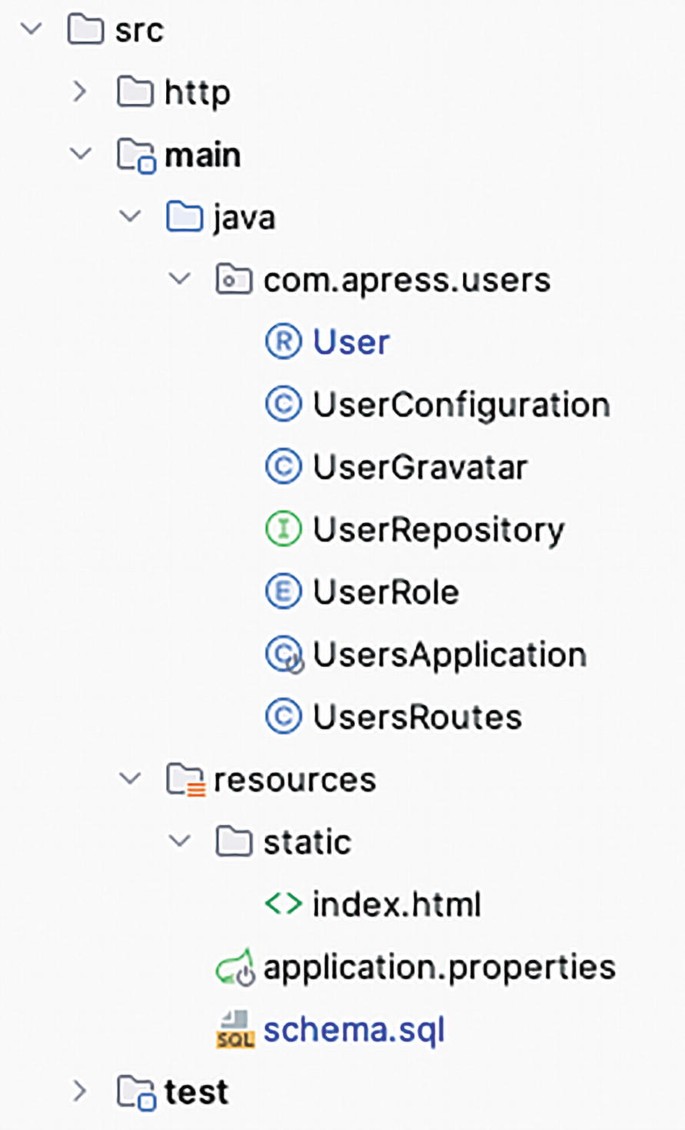Collapse the resources folder
Viewport: 685px width, 1130px height.
click(x=130, y=780)
